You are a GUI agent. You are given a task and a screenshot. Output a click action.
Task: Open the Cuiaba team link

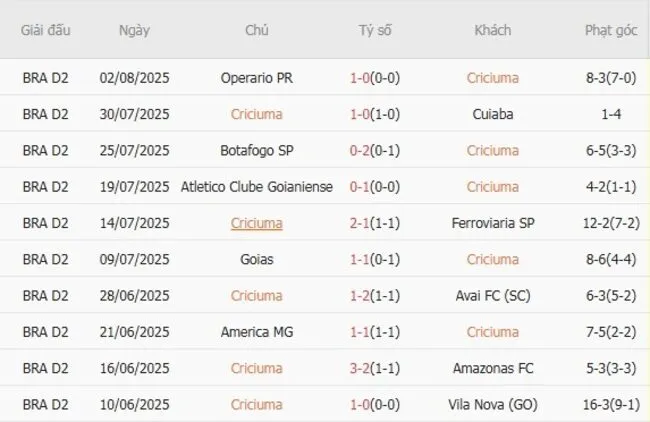[492, 114]
